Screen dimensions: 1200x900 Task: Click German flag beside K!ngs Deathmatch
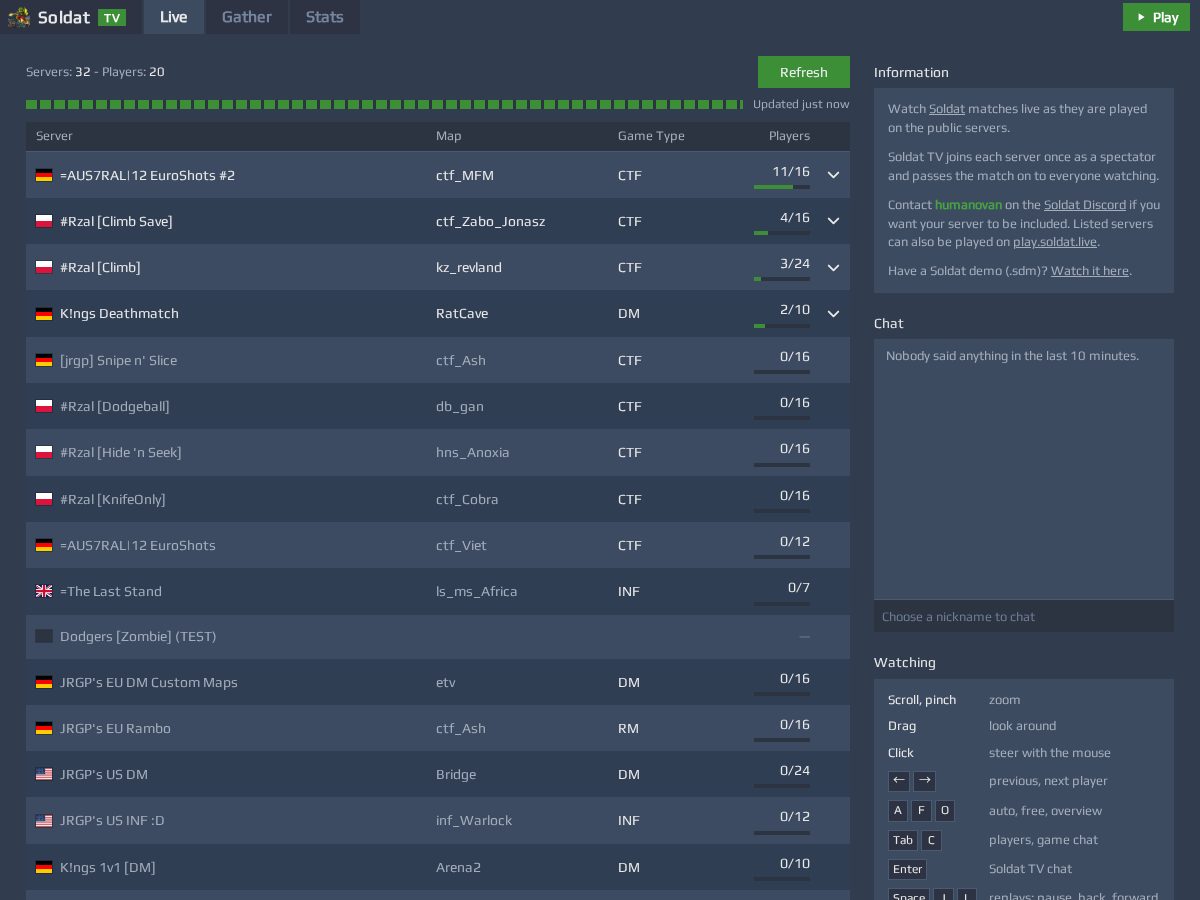[x=44, y=314]
